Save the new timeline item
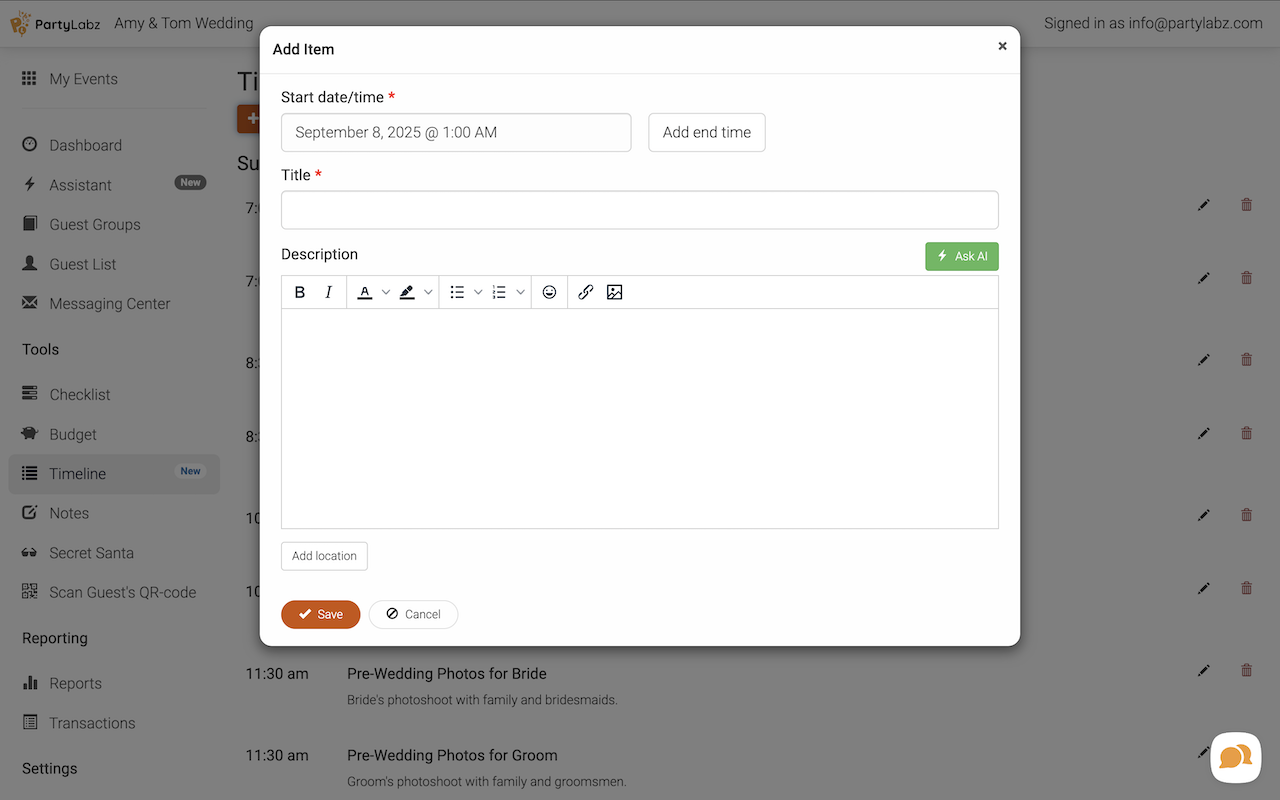Viewport: 1280px width, 800px height. (320, 614)
